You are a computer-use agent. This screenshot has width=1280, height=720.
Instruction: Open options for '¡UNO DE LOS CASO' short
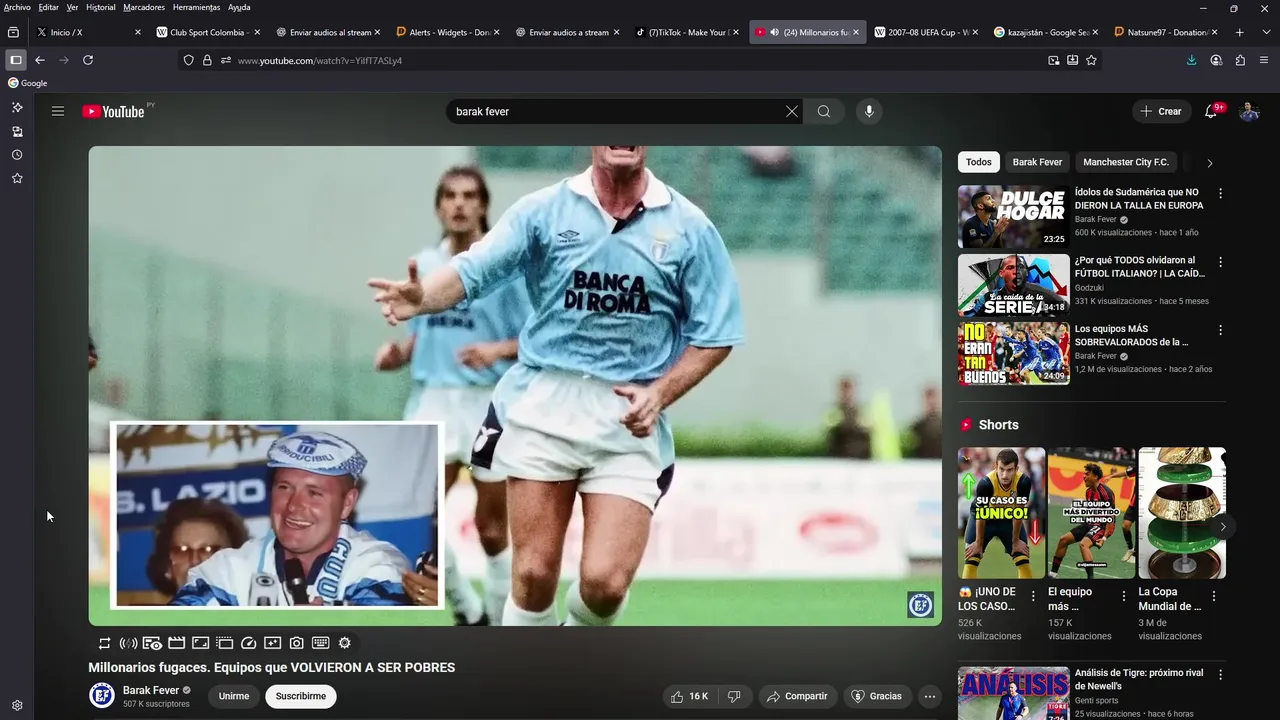coord(1034,596)
